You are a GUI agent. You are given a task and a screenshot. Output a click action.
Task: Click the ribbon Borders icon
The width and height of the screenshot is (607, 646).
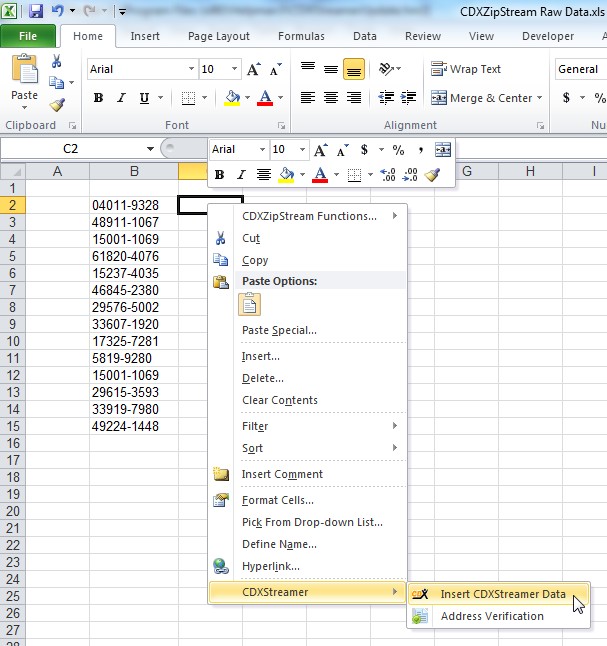[x=188, y=98]
